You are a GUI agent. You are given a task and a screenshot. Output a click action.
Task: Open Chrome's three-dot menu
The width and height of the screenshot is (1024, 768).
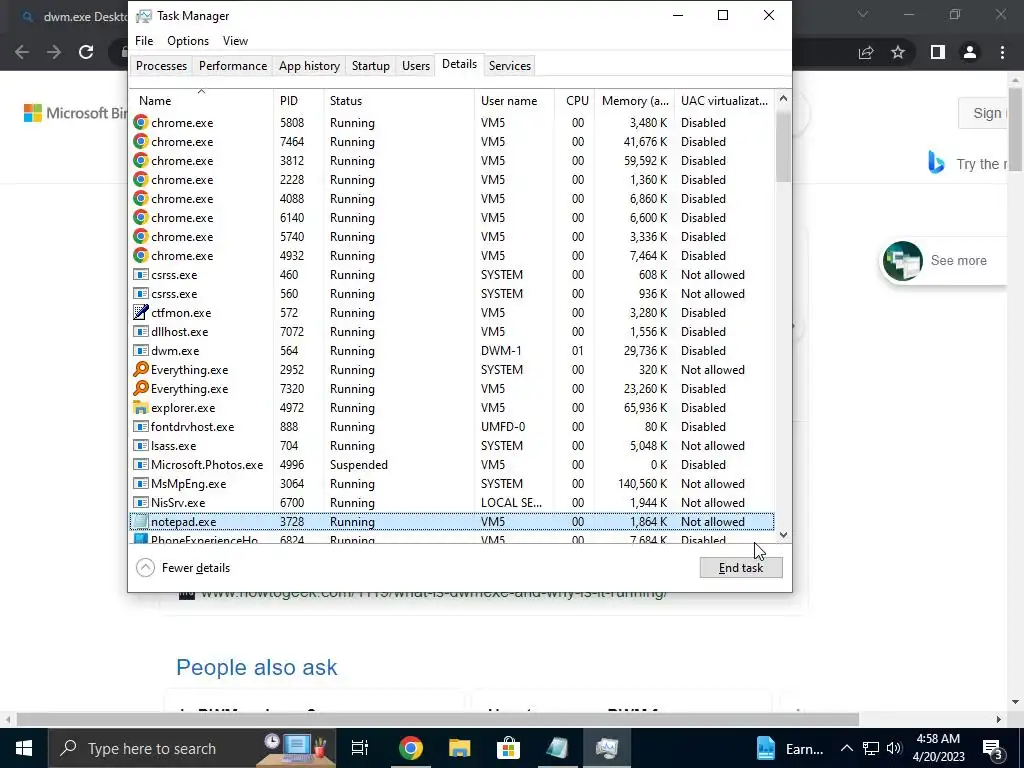1002,52
